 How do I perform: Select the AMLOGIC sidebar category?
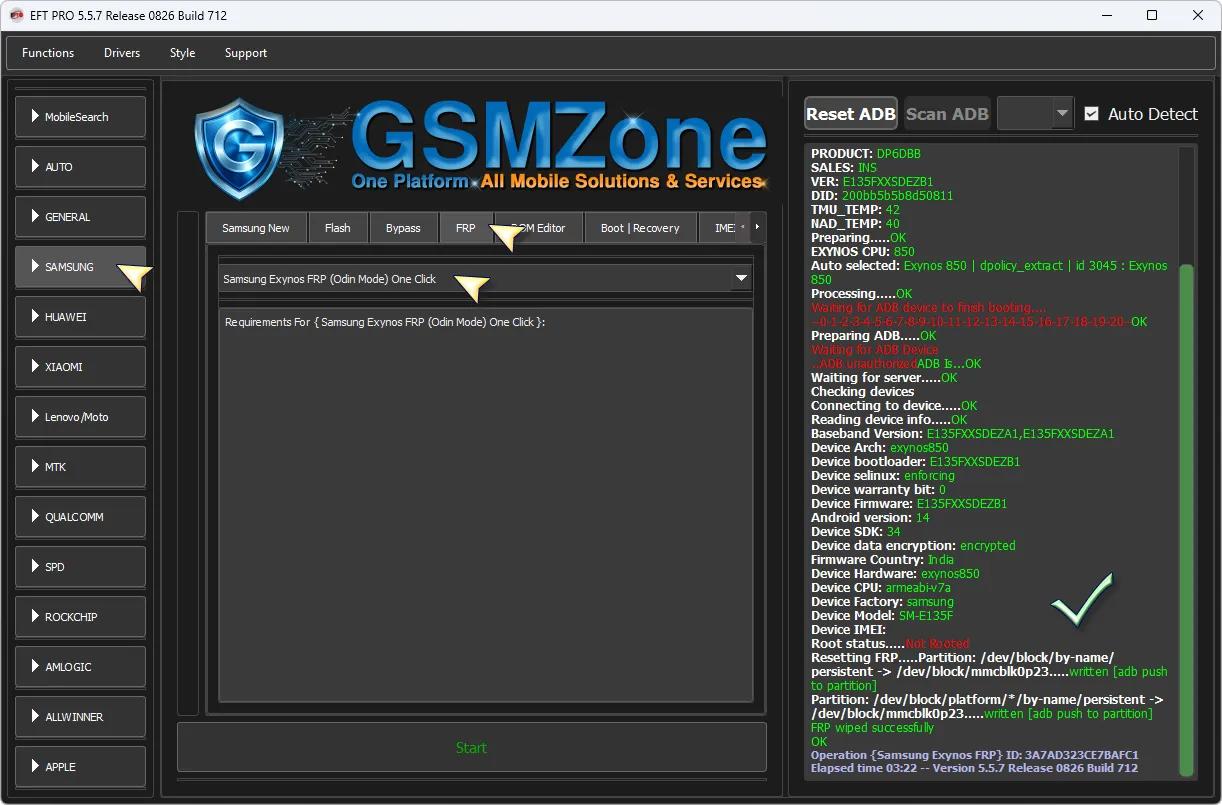click(x=80, y=667)
